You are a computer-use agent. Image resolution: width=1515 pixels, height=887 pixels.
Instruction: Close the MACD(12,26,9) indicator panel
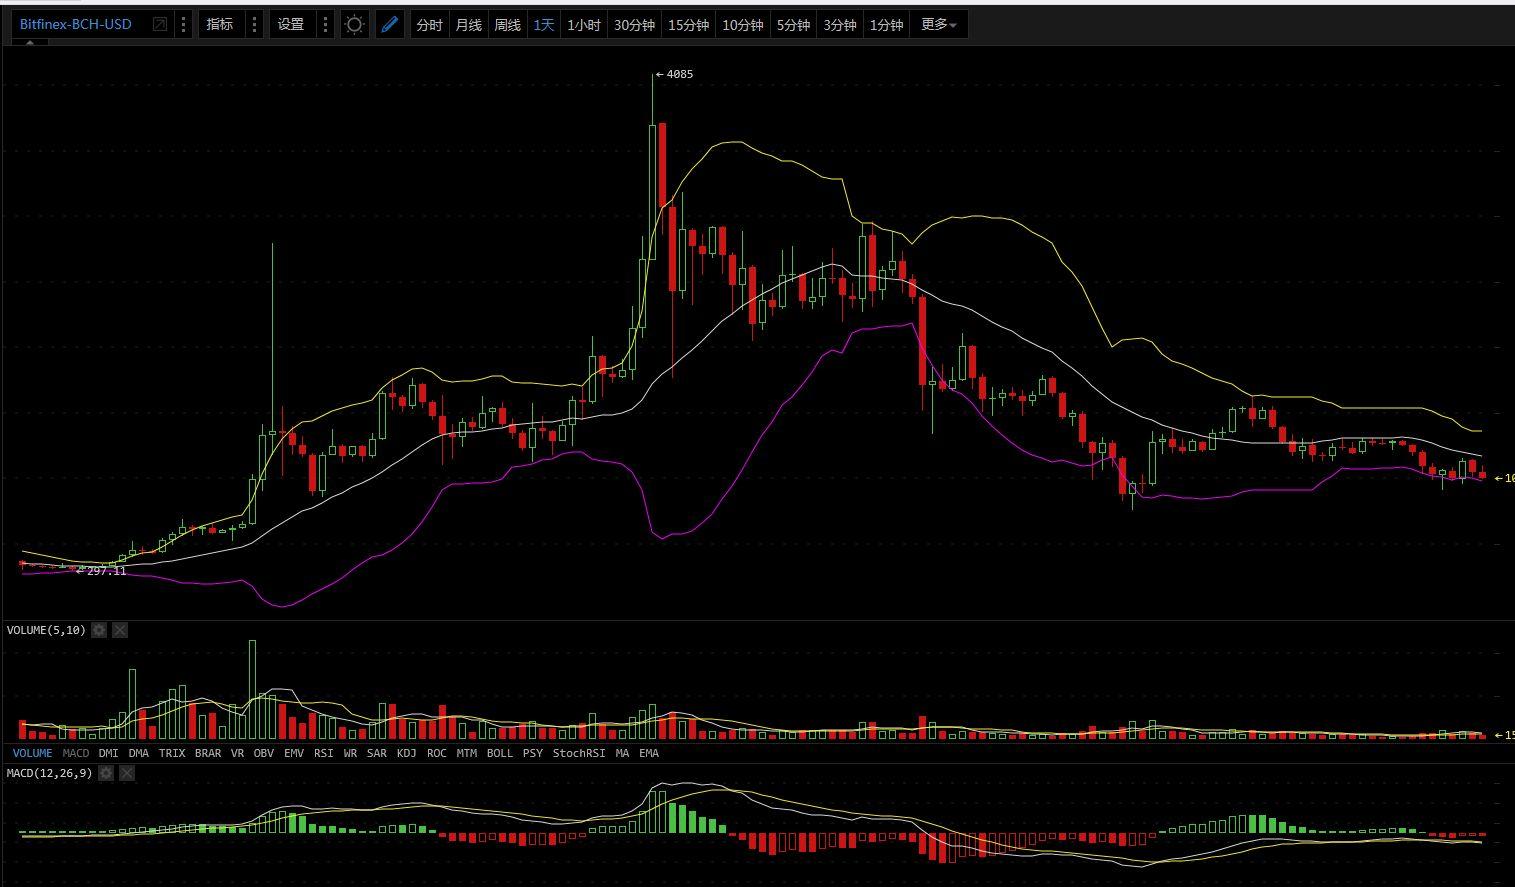pos(127,773)
